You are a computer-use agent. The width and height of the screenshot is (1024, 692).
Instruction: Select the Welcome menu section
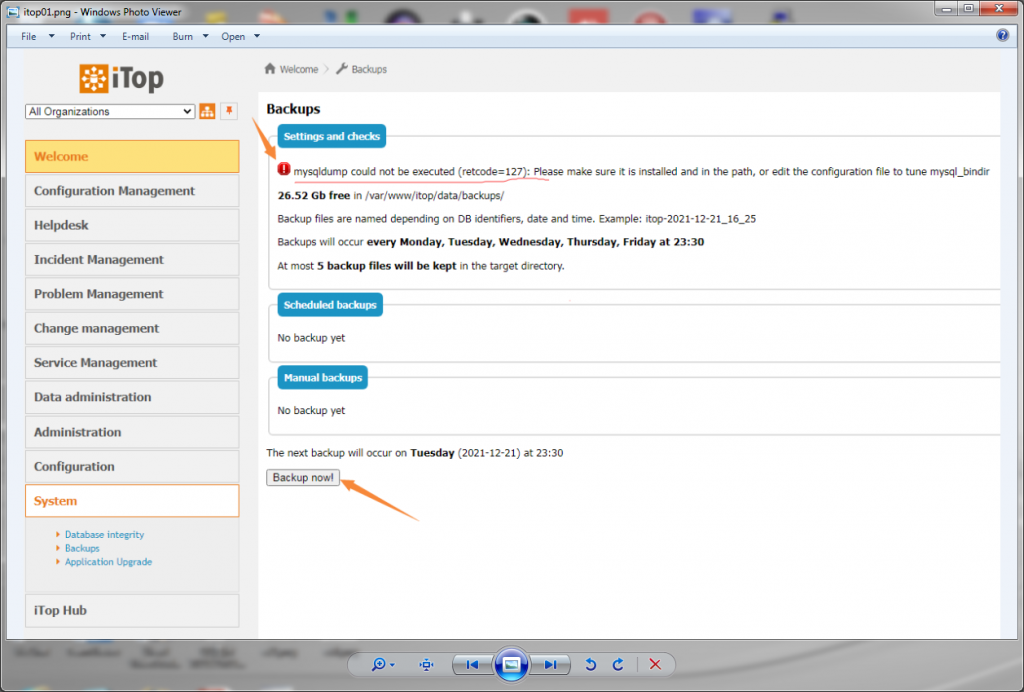point(132,157)
